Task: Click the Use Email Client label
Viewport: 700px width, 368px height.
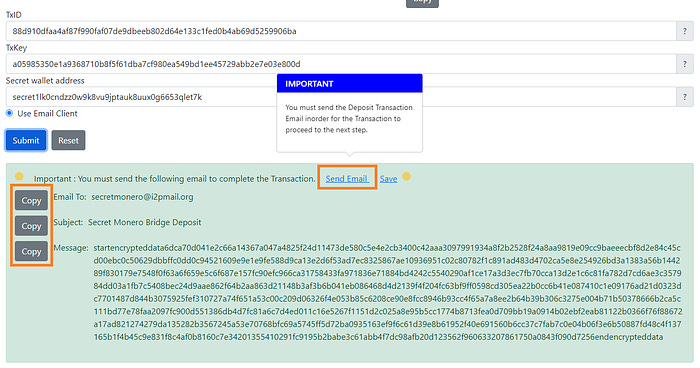Action: [47, 113]
